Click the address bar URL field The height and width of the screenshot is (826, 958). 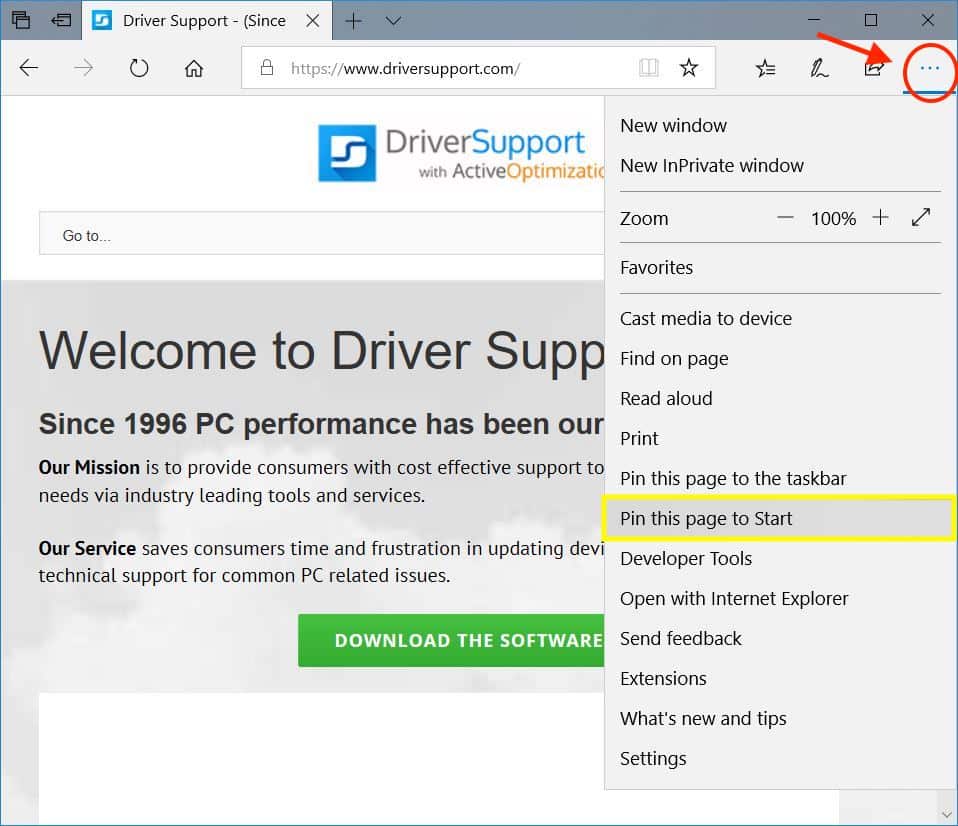click(x=450, y=68)
